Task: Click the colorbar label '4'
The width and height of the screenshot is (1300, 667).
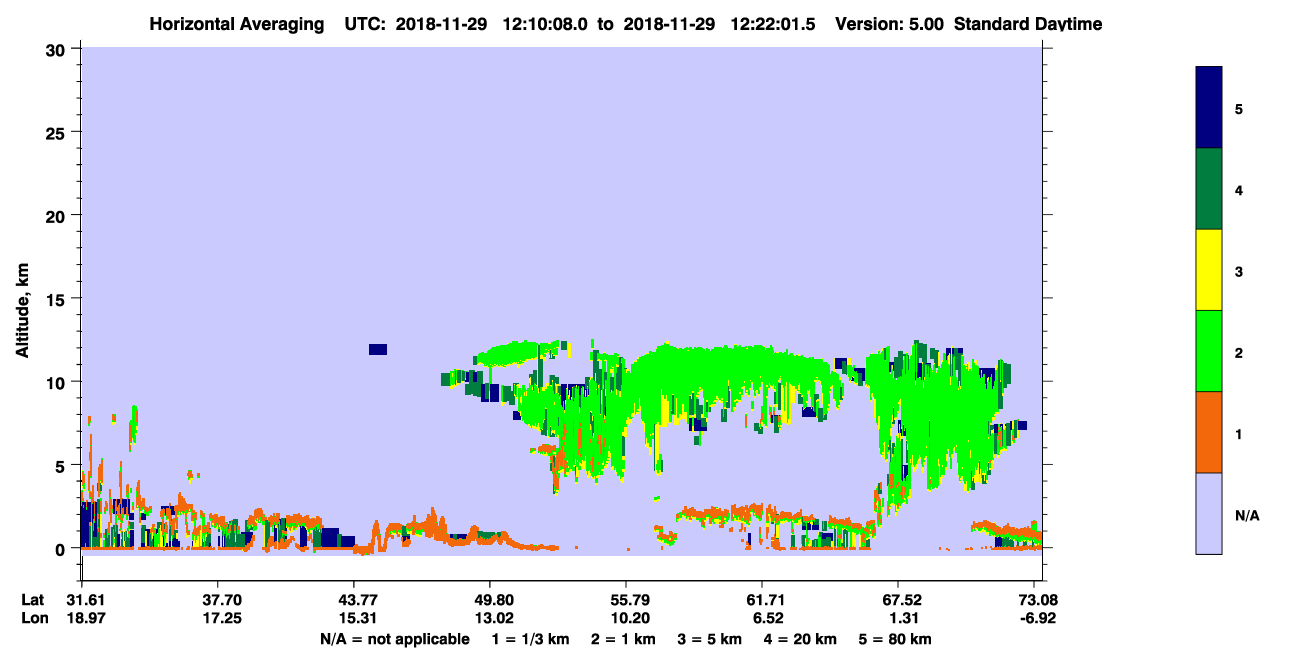Action: 1239,189
